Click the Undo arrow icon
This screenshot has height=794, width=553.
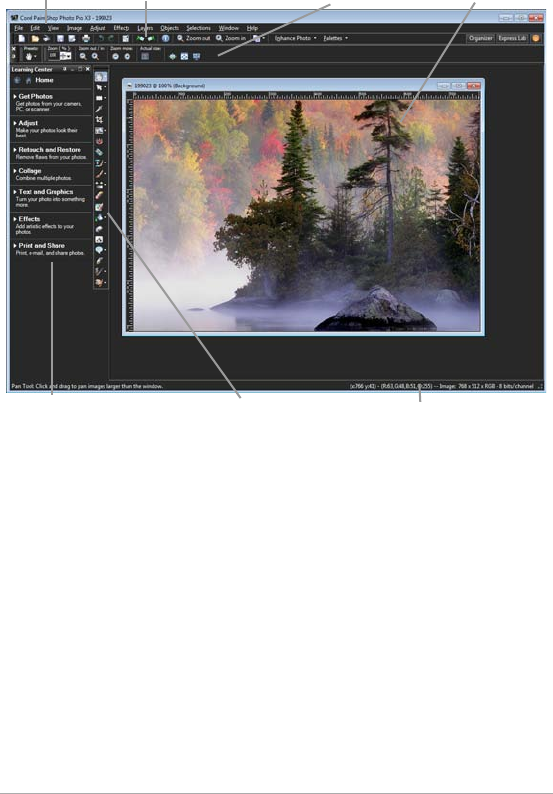(x=101, y=38)
